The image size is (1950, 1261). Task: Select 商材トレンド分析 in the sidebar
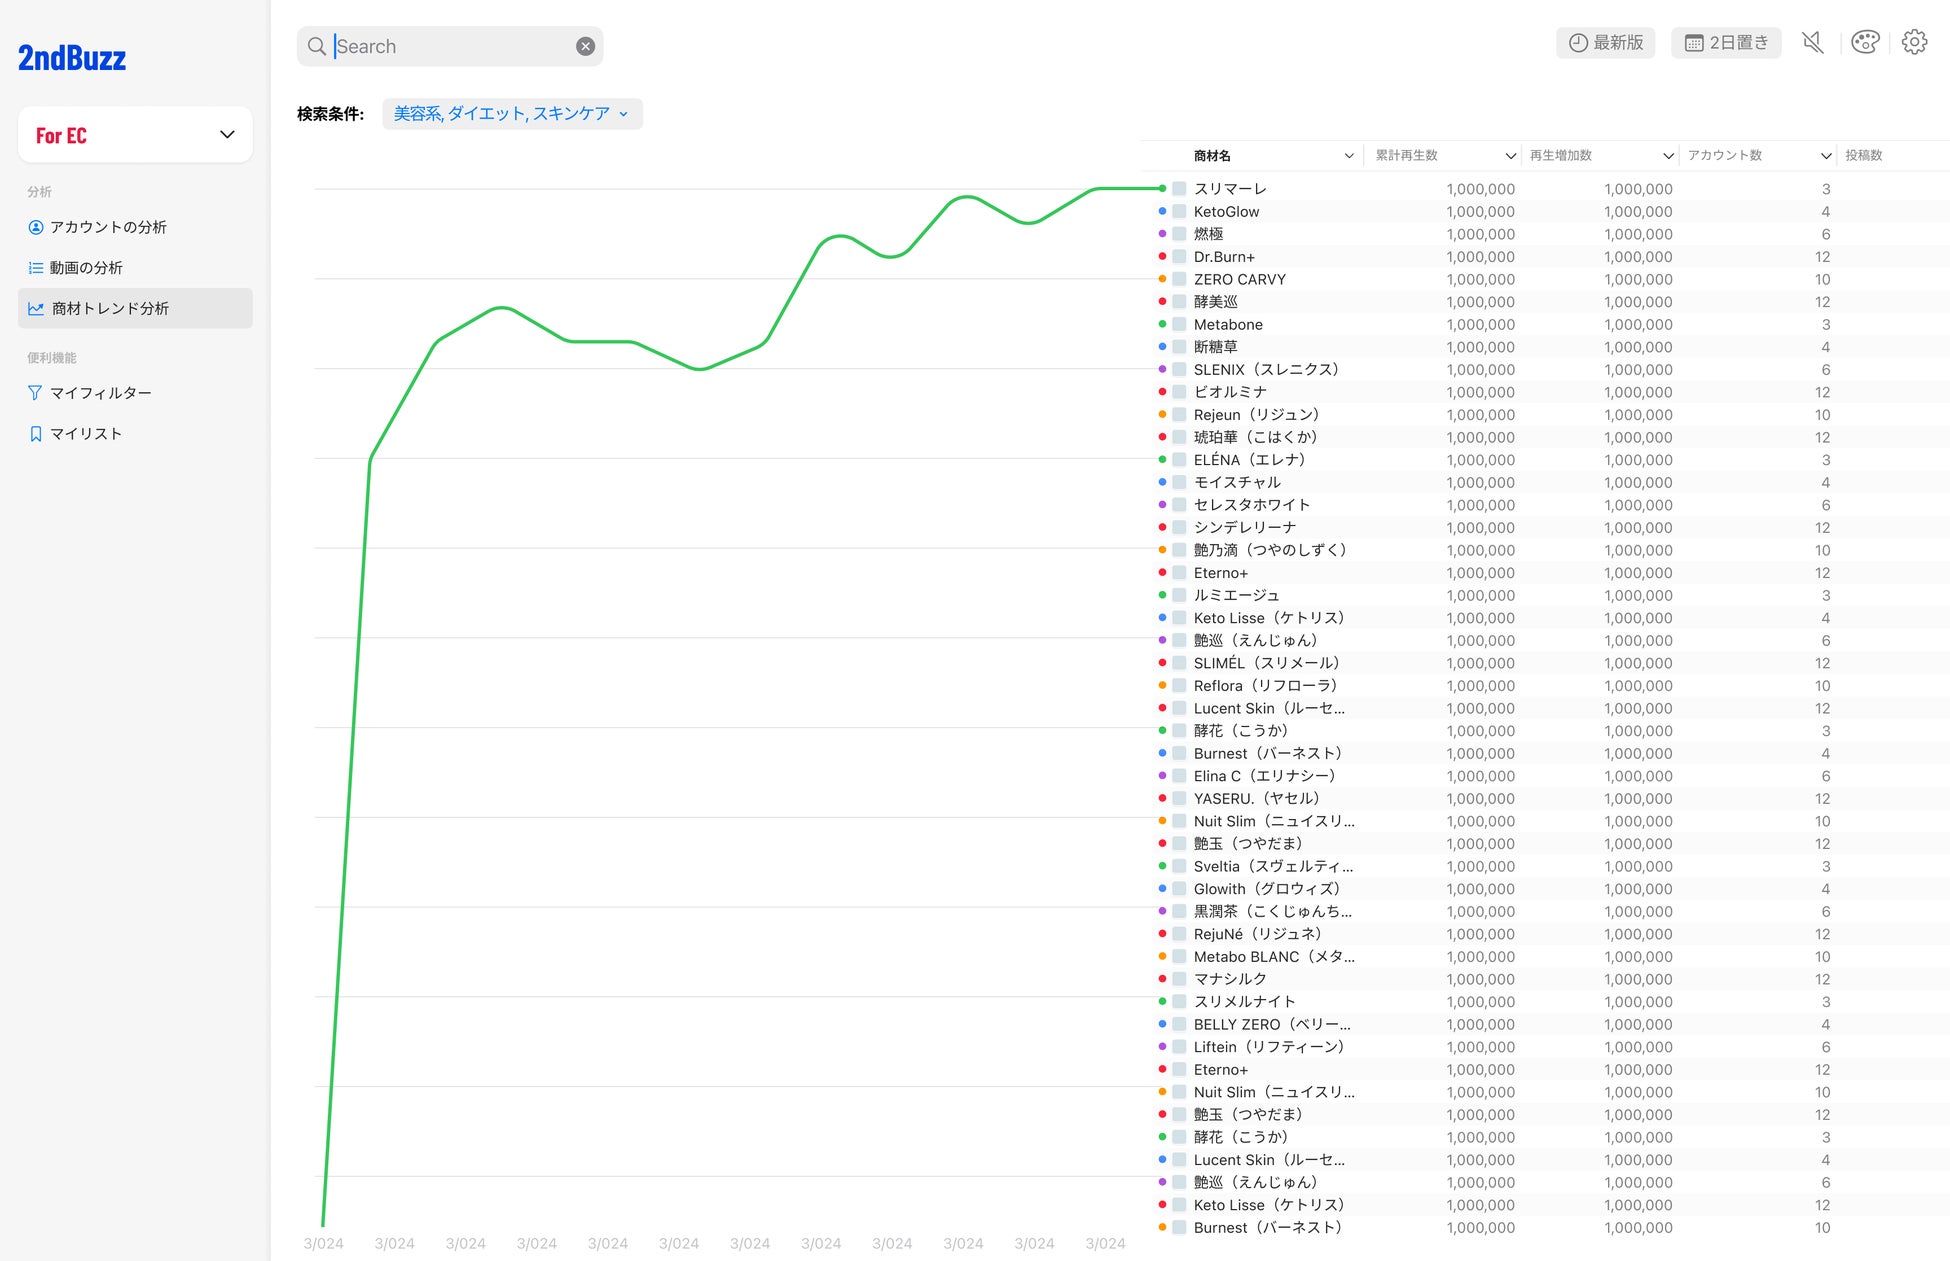tap(135, 308)
